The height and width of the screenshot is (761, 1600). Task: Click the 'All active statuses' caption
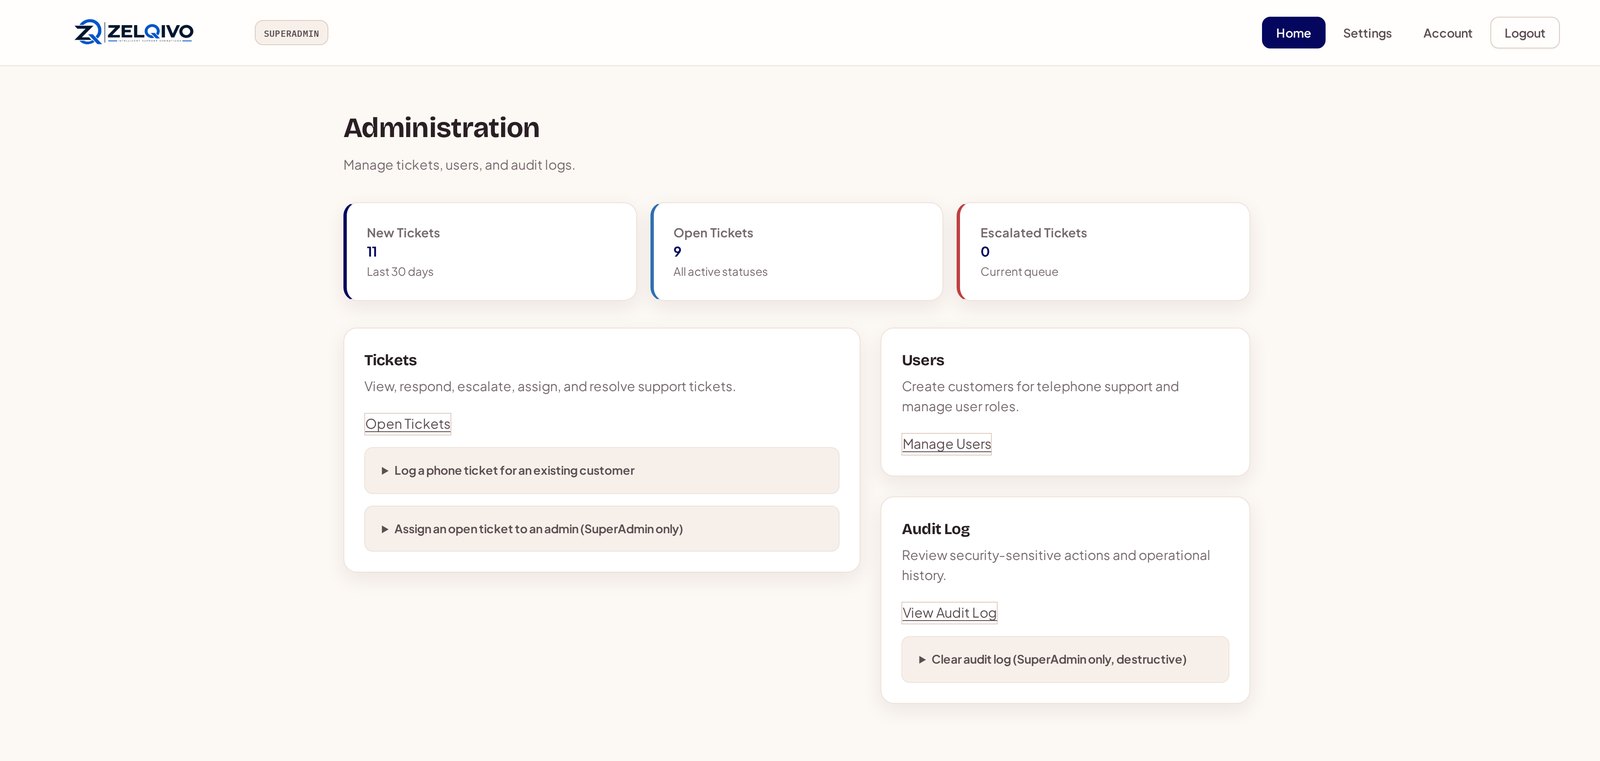[x=720, y=272]
